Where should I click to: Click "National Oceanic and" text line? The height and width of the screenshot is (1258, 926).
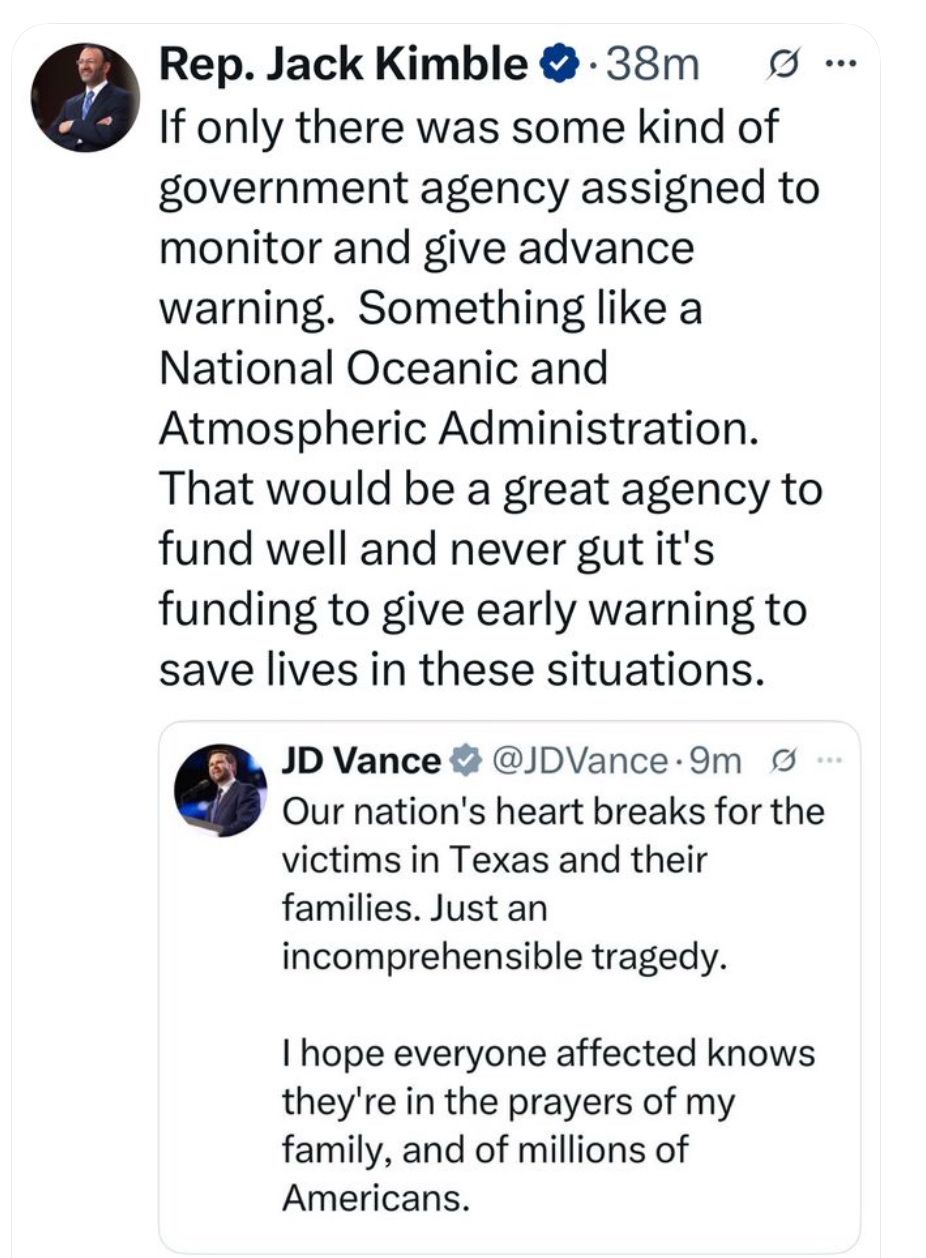[383, 368]
